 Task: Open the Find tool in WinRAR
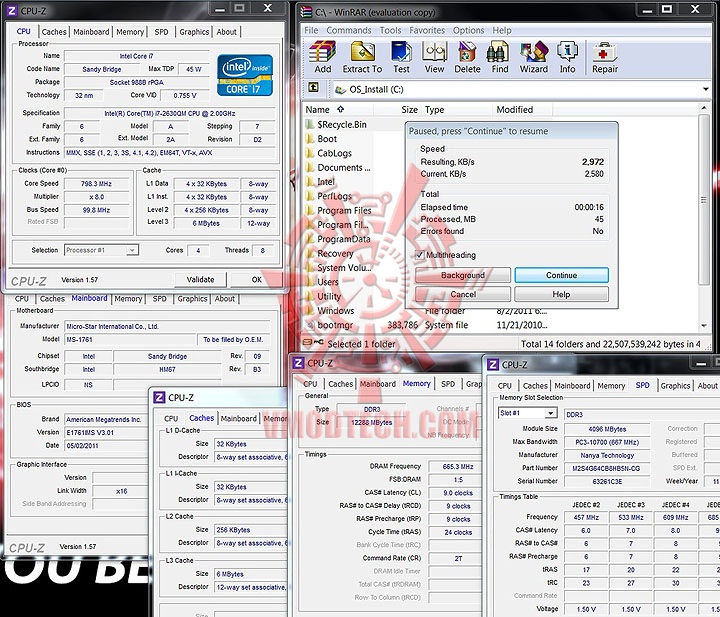tap(500, 57)
